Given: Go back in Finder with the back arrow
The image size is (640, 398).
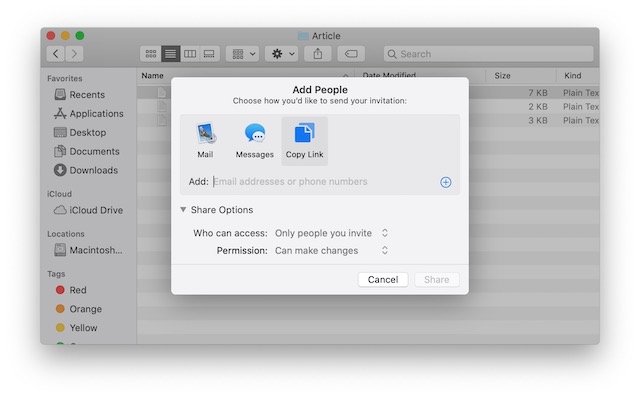Looking at the screenshot, I should click(x=56, y=53).
